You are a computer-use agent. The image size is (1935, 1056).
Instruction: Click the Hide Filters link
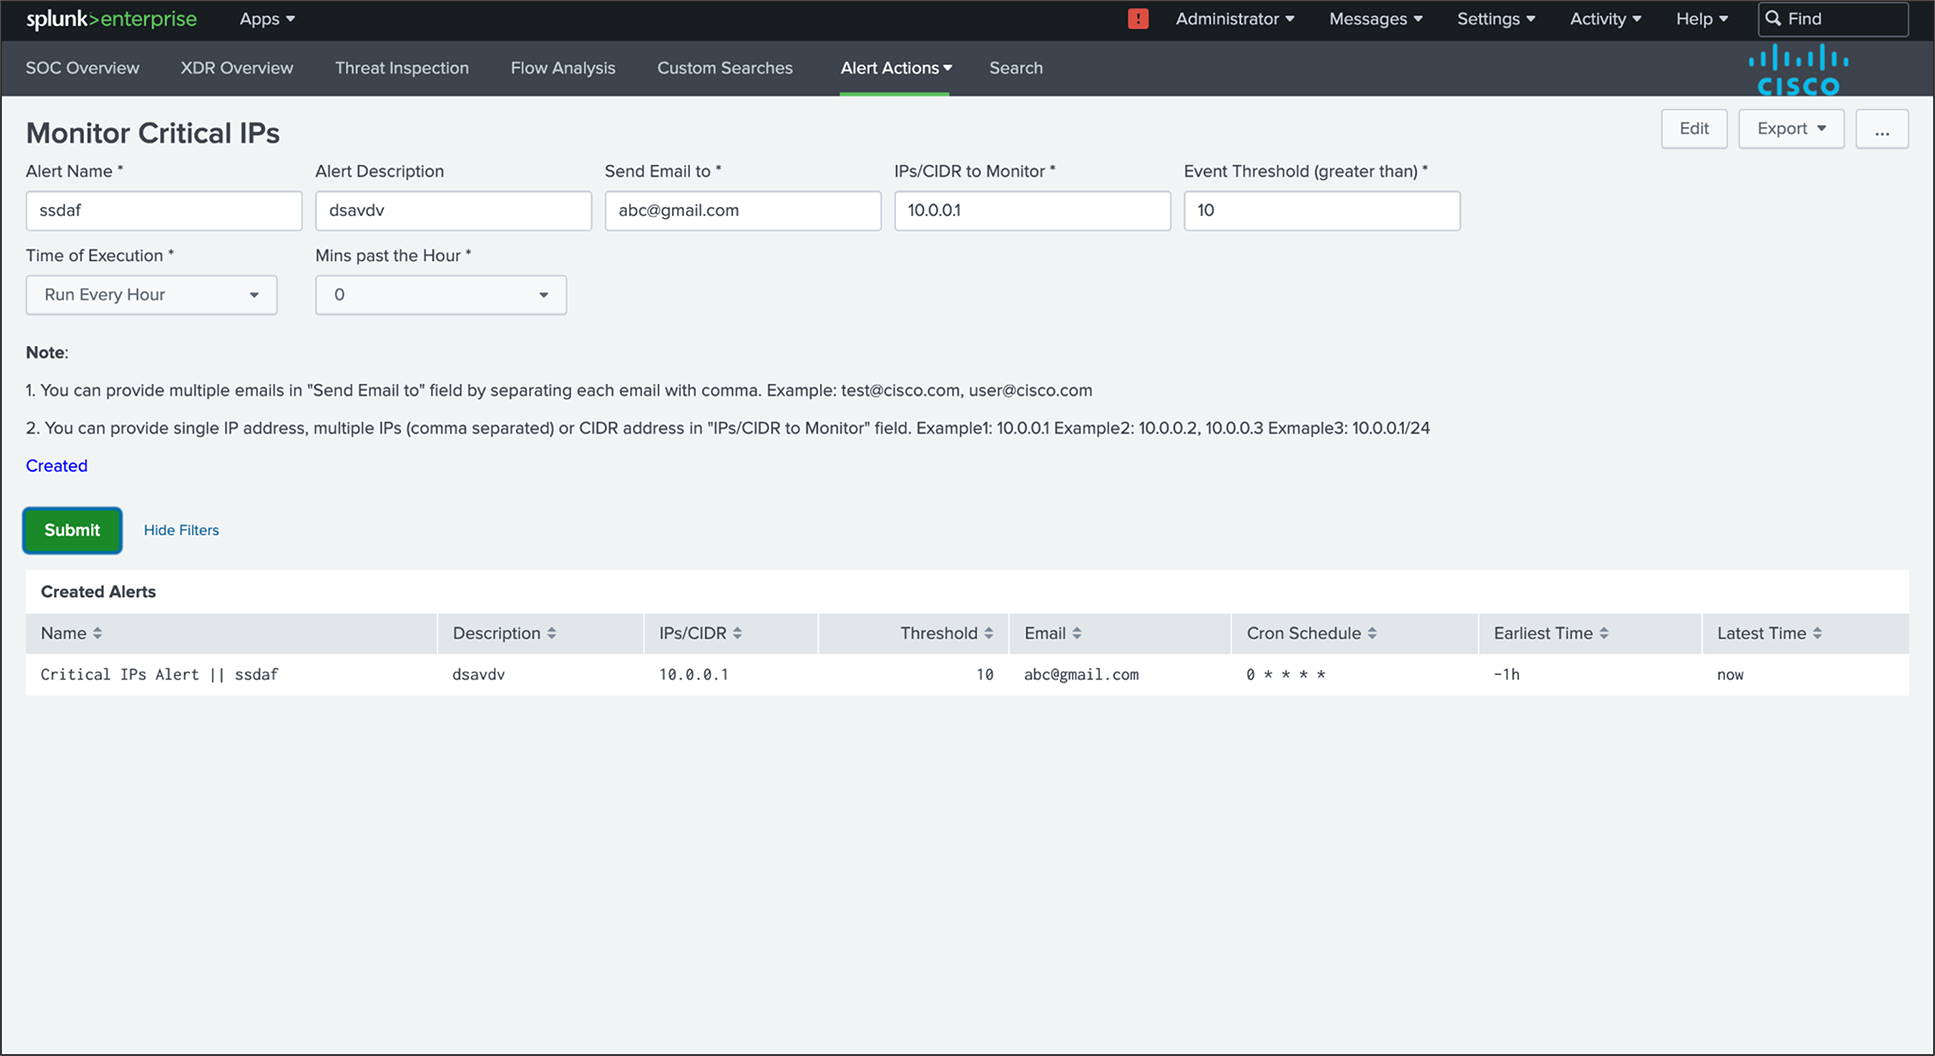[x=181, y=530]
